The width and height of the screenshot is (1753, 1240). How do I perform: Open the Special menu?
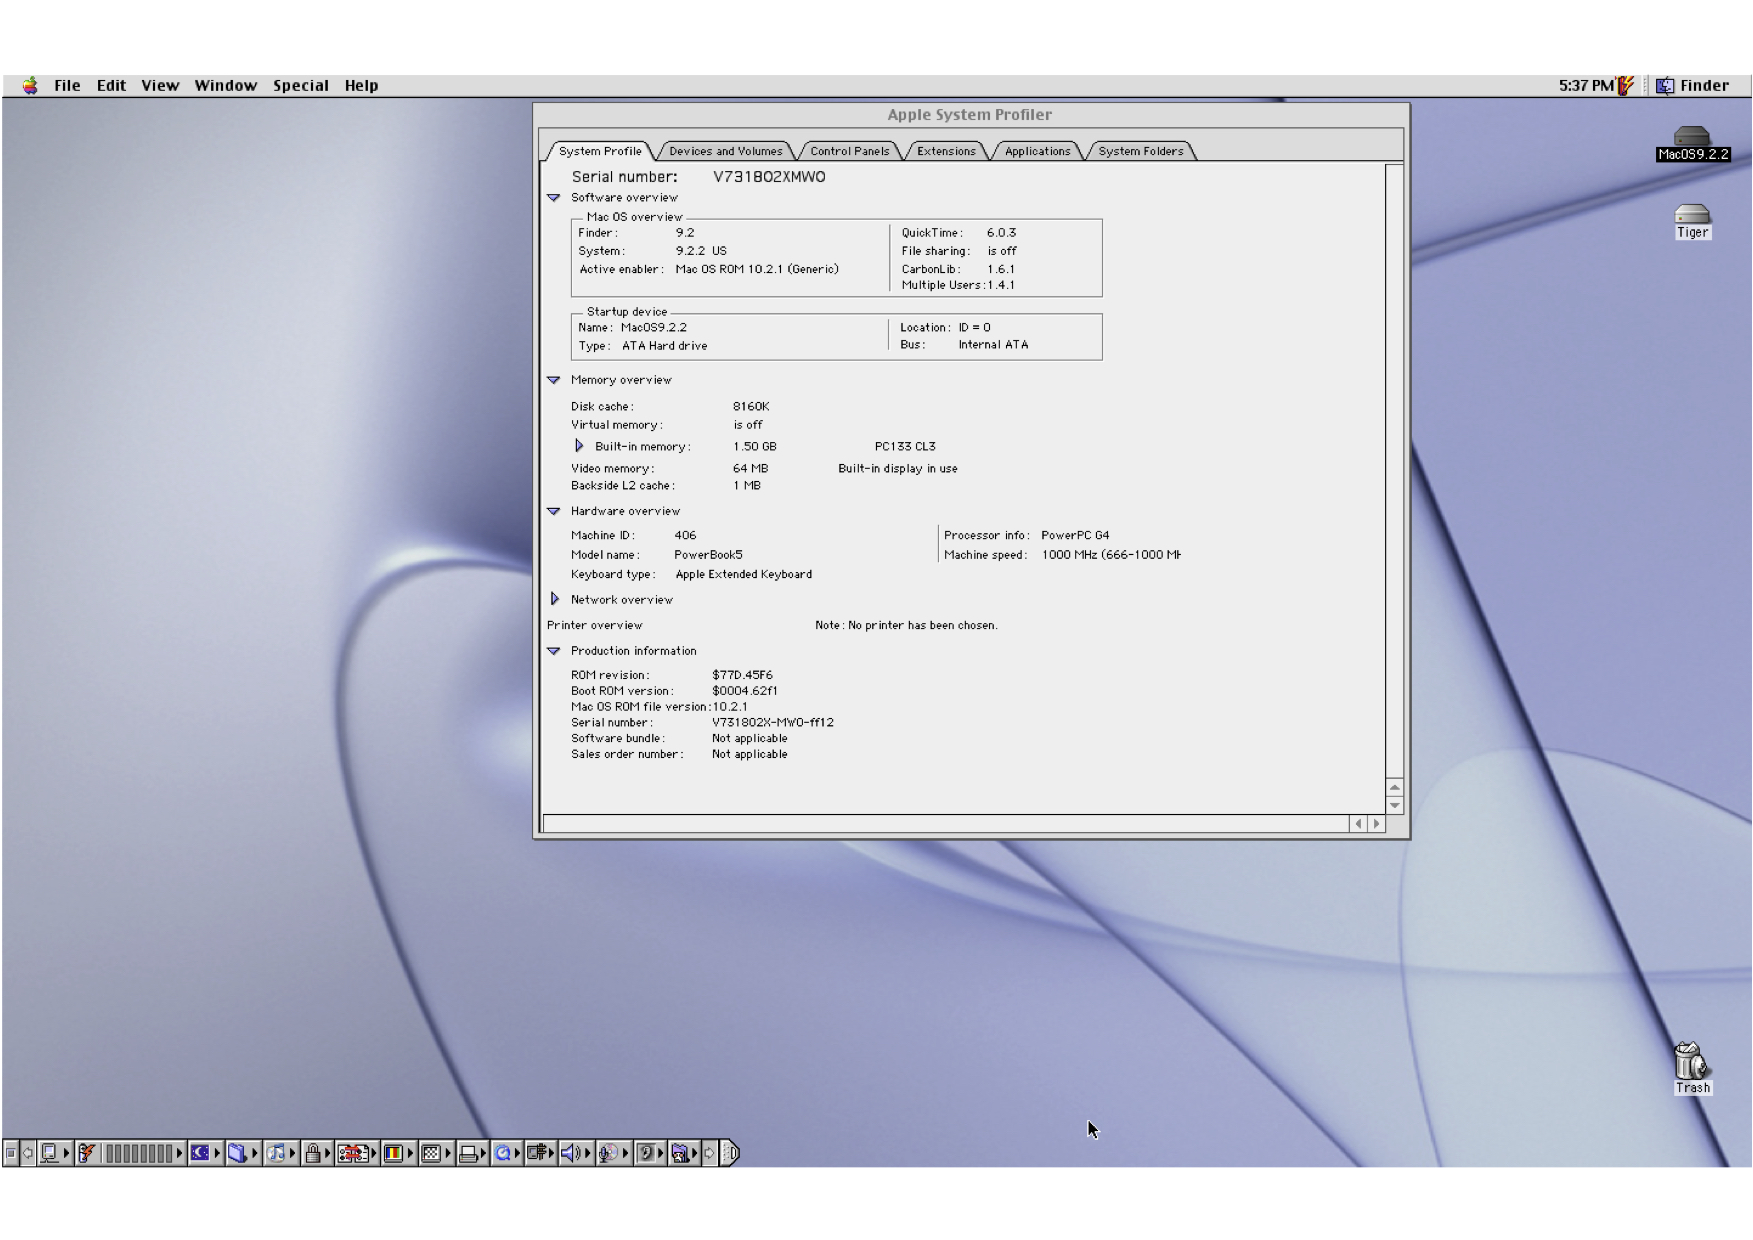point(301,85)
